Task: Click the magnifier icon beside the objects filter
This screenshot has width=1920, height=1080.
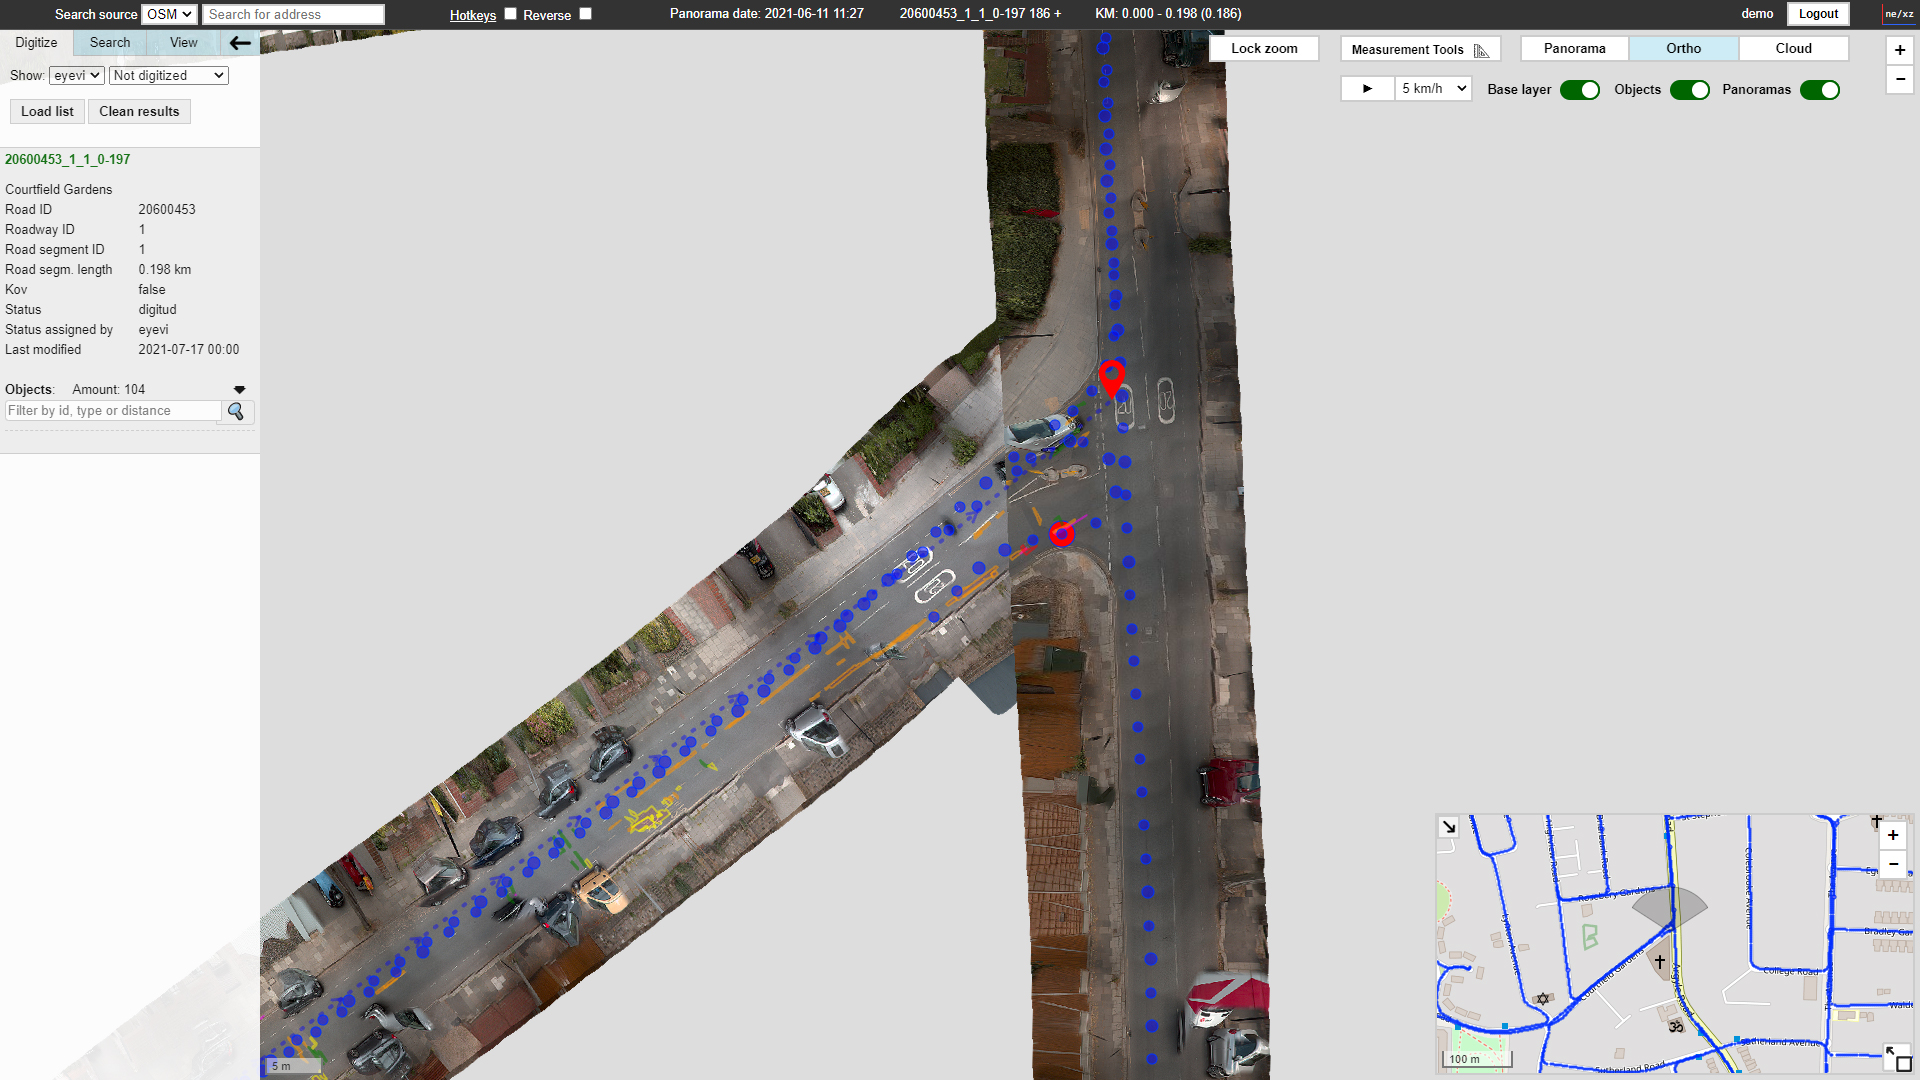Action: coord(236,412)
